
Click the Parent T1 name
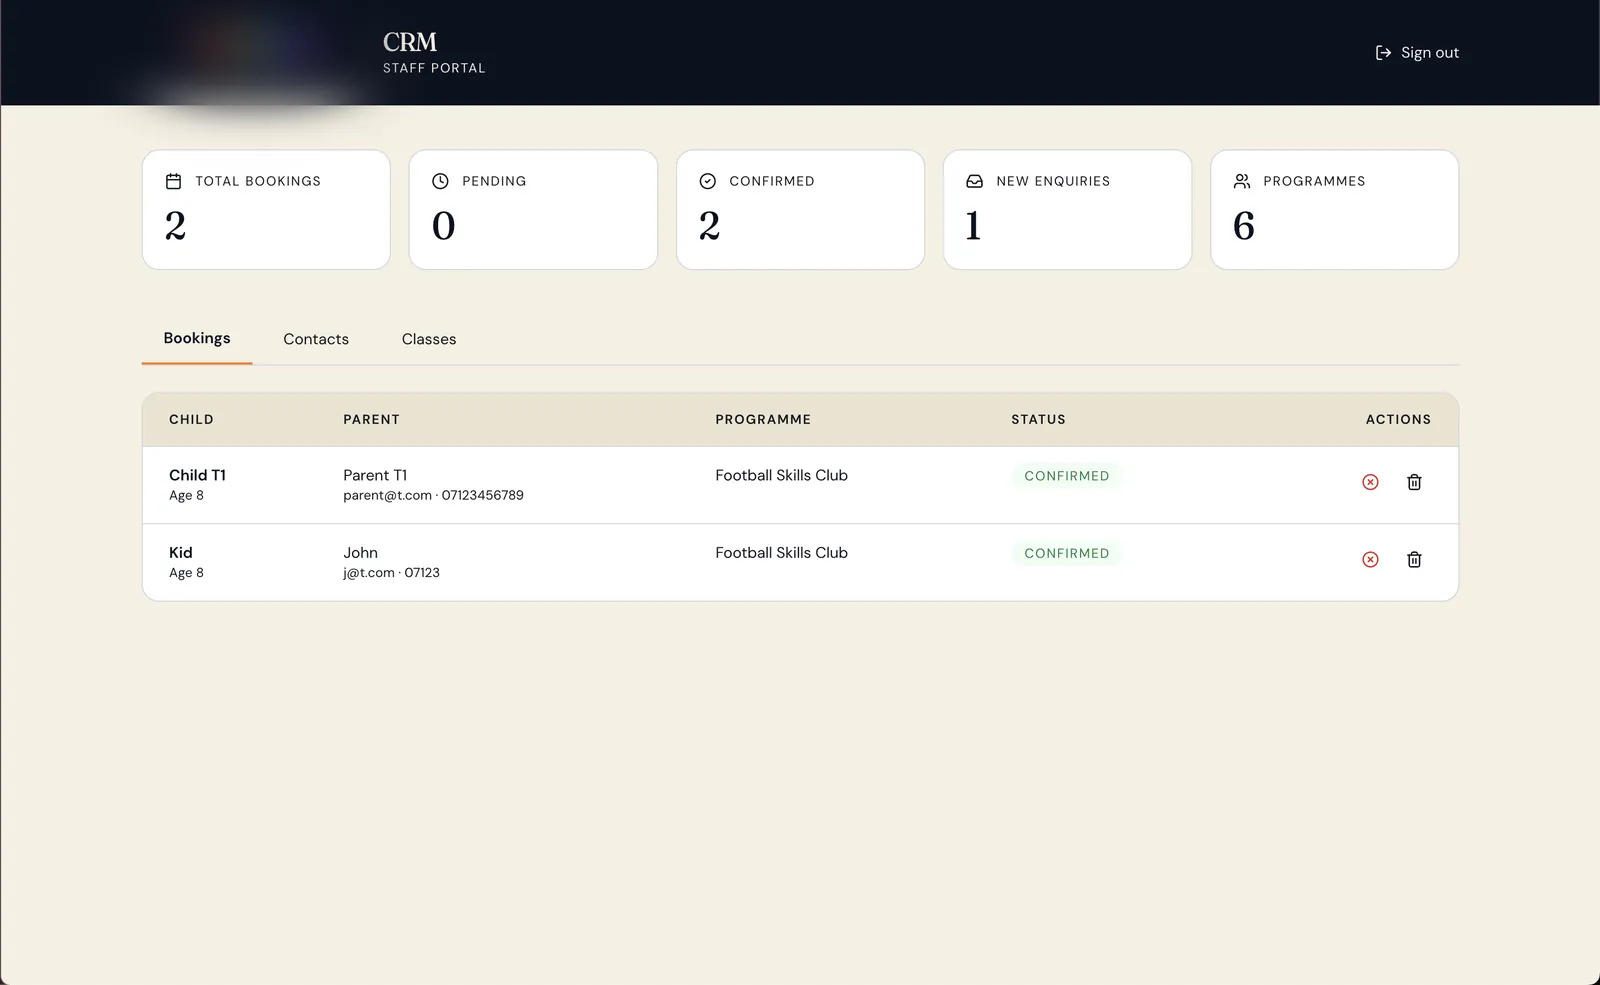375,475
